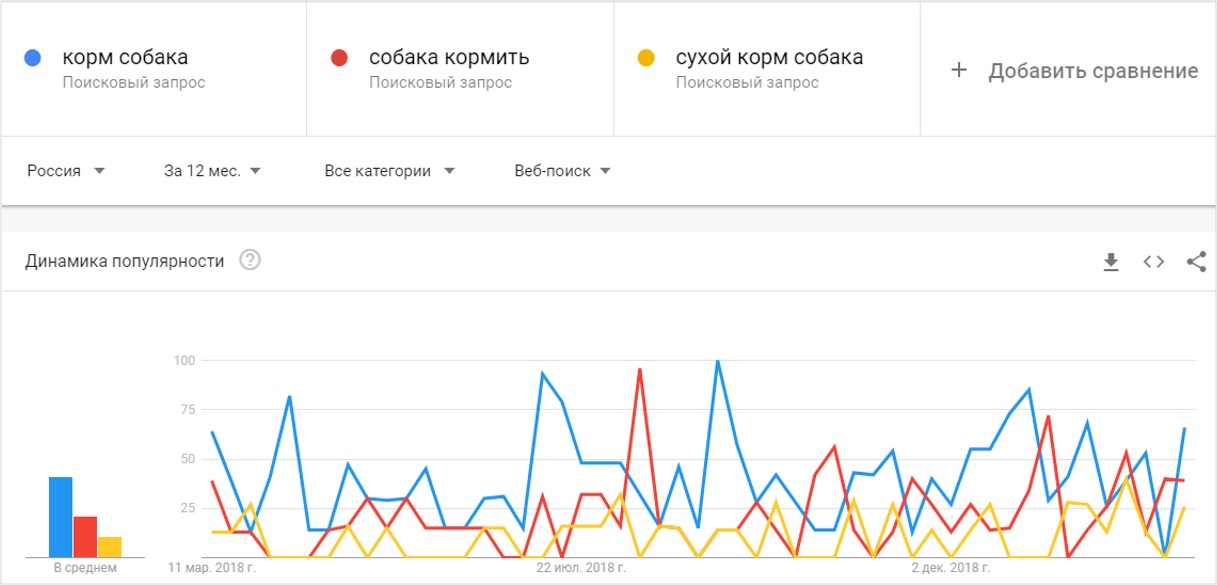Select the сухой корм собака term
1217x585 pixels.
(769, 58)
